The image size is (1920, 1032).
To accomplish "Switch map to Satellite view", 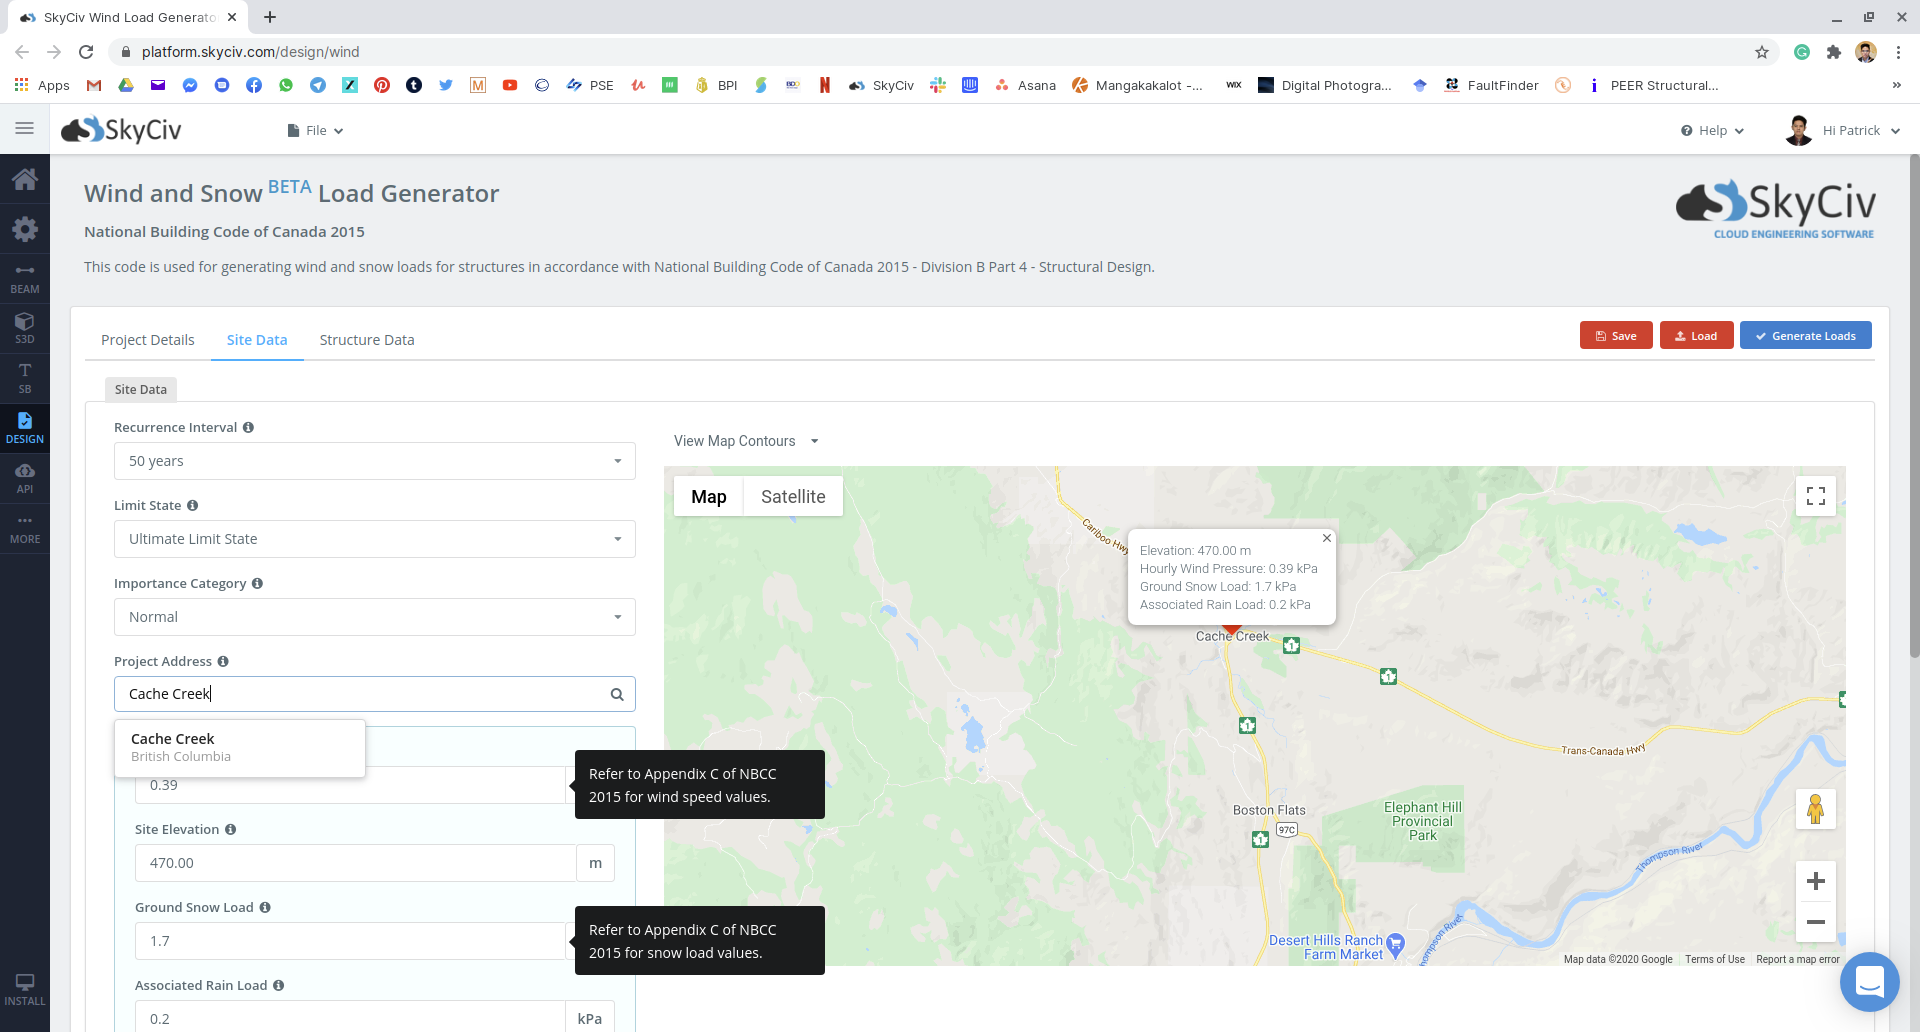I will pos(792,497).
